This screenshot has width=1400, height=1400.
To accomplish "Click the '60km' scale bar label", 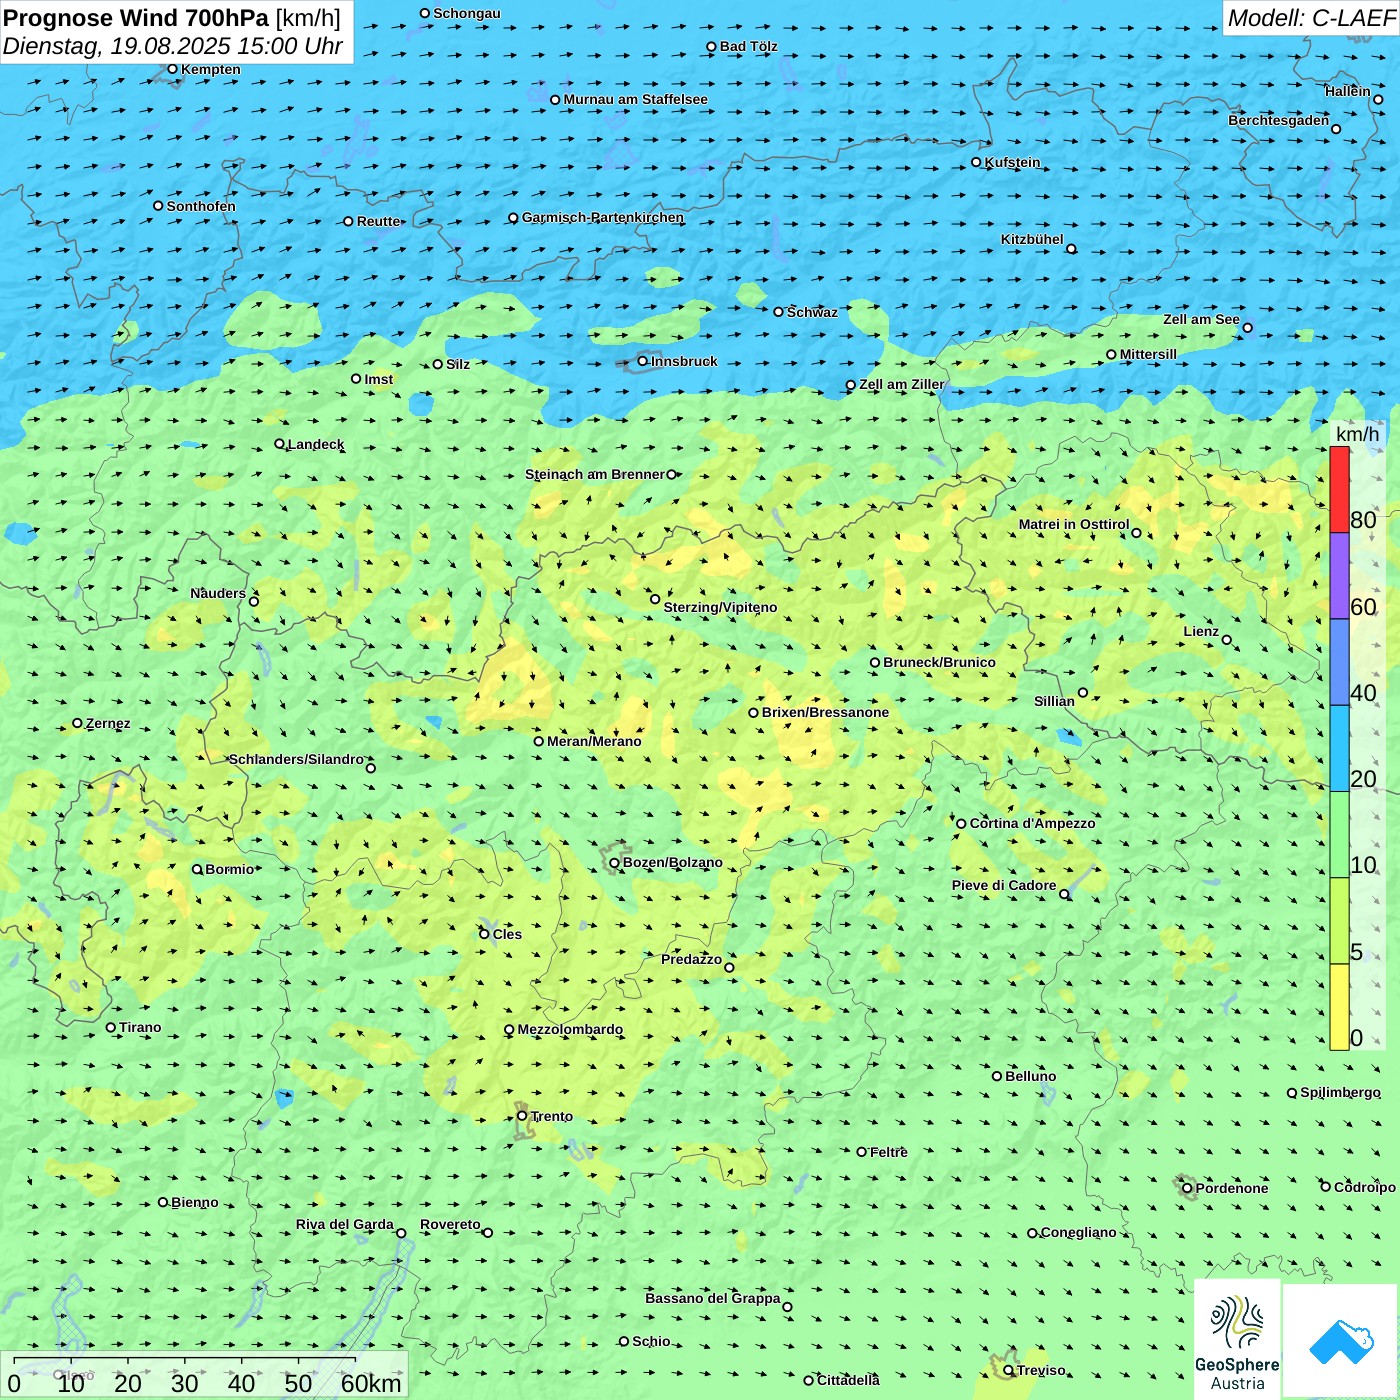I will pos(371,1383).
